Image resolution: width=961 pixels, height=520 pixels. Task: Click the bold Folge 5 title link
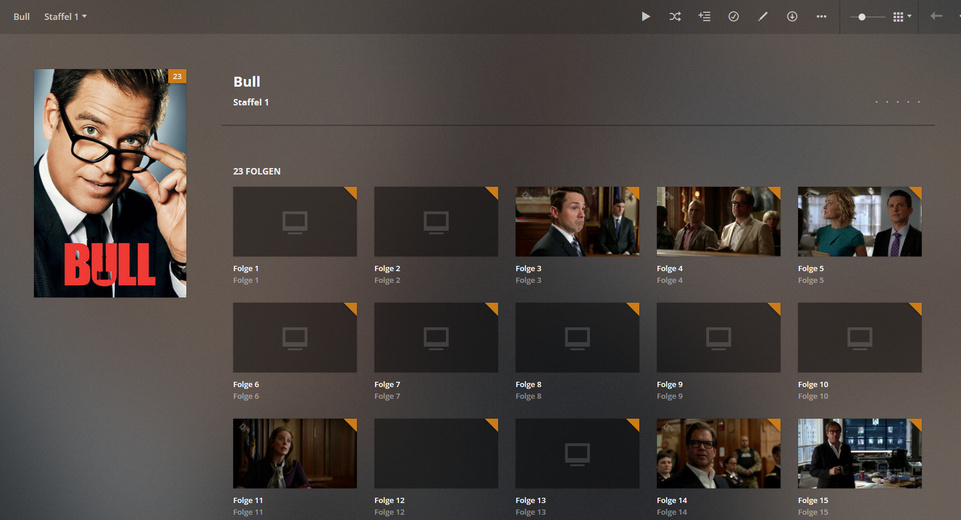[811, 269]
